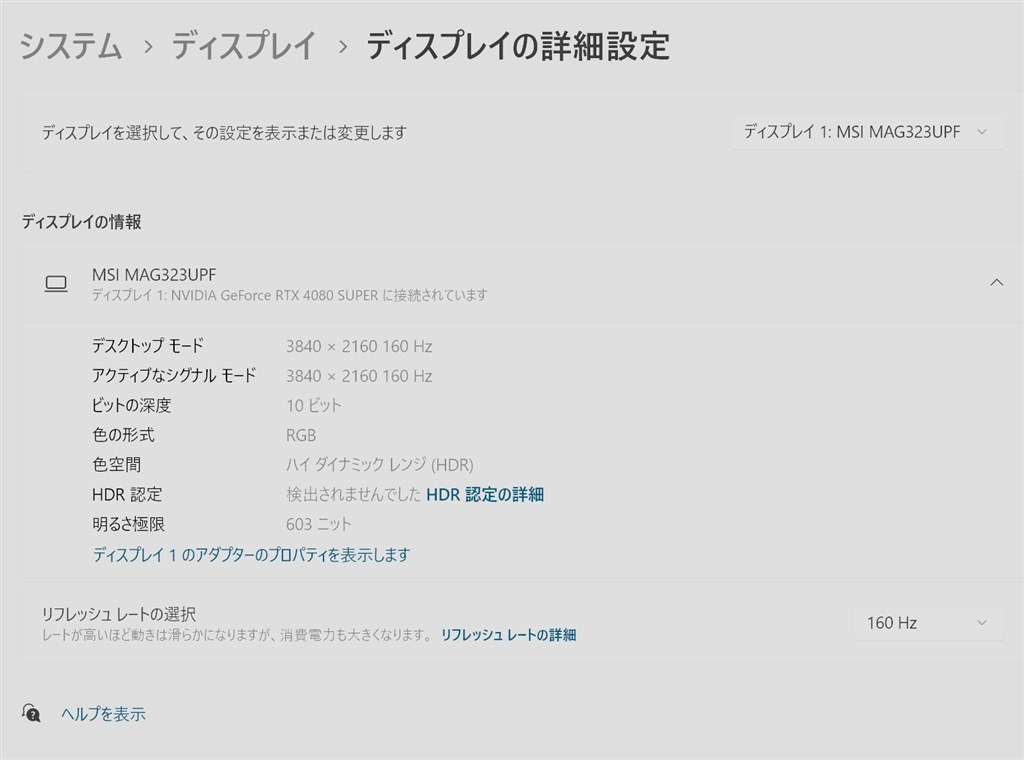View adapter properties for ディスプレイ 1
The image size is (1024, 760).
tap(250, 554)
